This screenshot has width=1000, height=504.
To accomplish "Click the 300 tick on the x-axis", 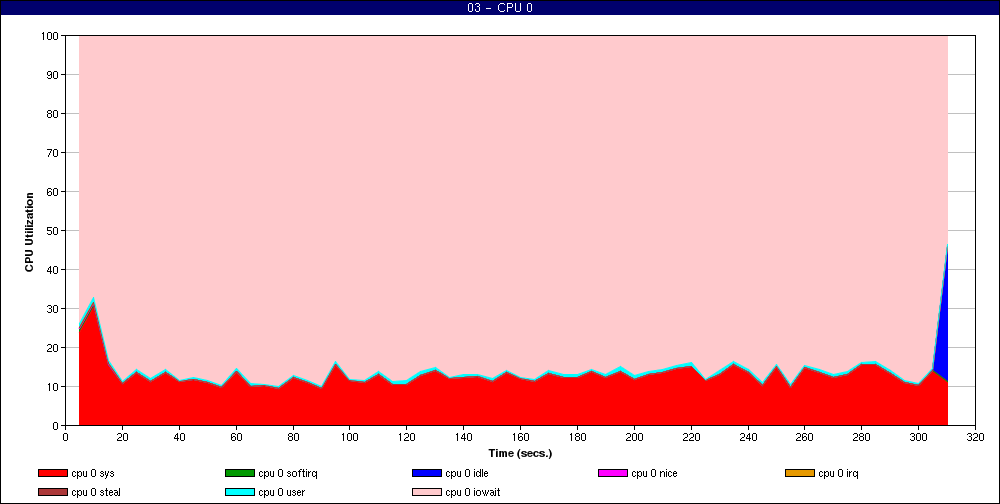I will click(x=918, y=437).
